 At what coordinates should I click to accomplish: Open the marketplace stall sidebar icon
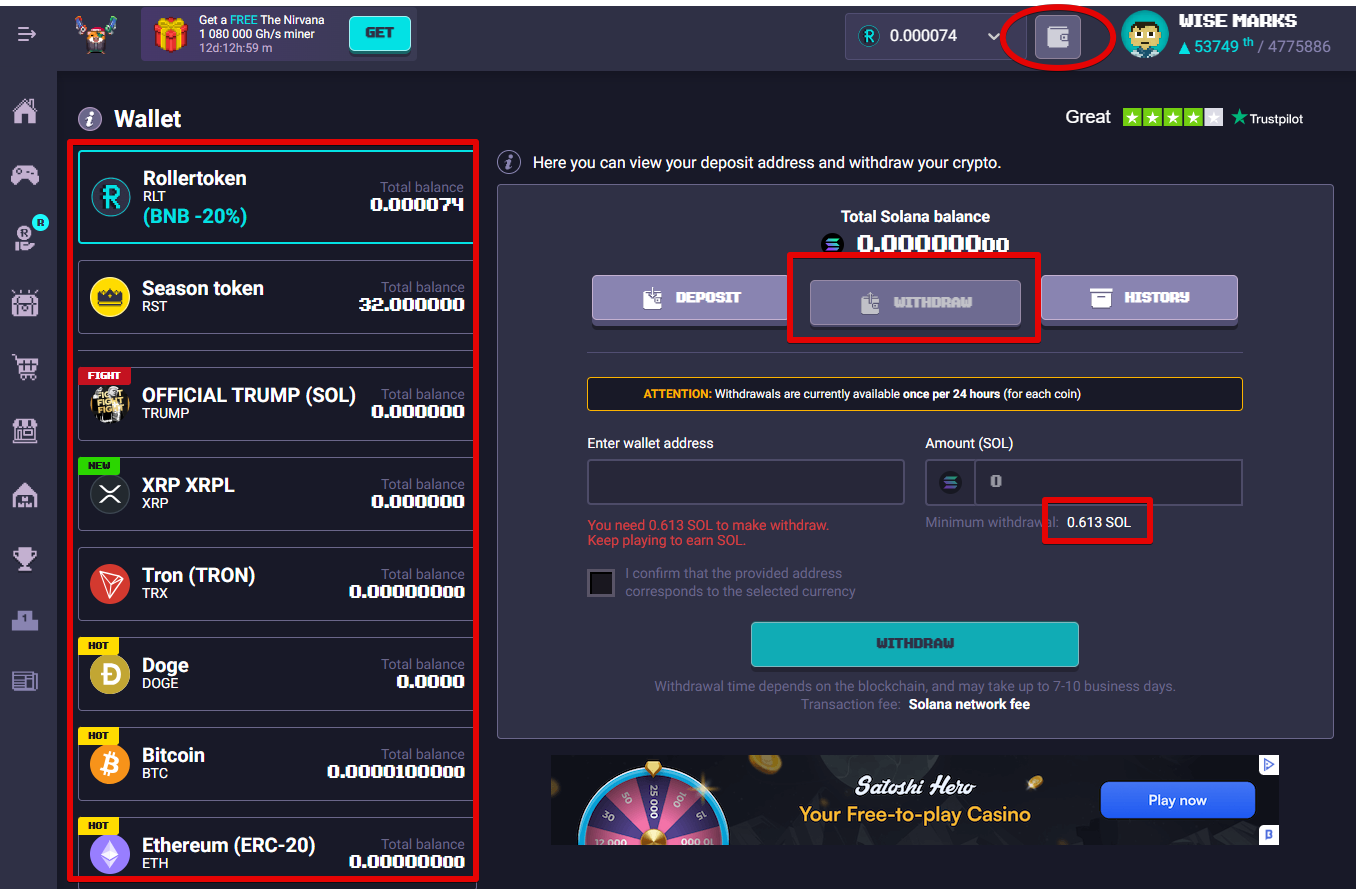(25, 431)
